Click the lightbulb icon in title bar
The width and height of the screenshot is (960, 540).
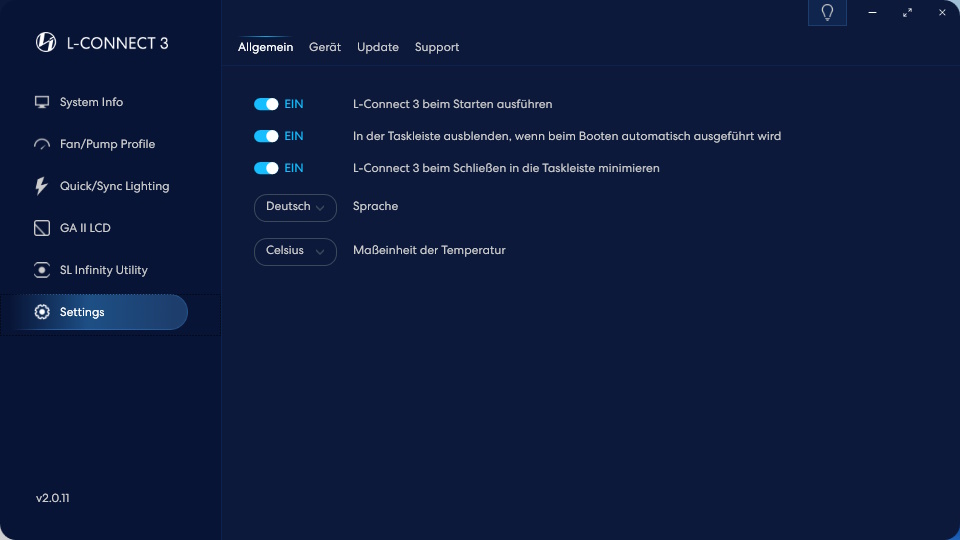(x=827, y=13)
